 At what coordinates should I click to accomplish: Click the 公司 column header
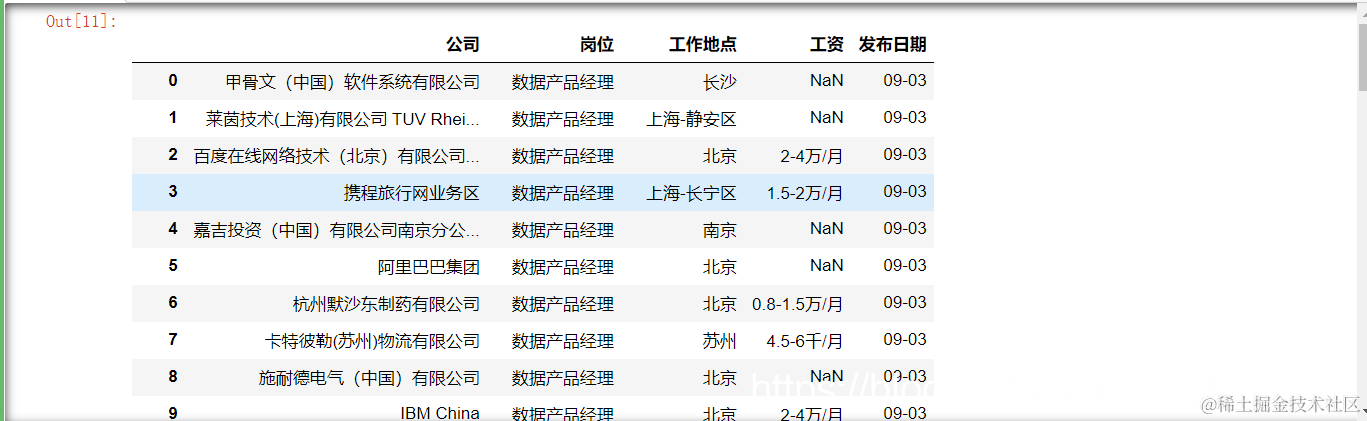(x=463, y=44)
